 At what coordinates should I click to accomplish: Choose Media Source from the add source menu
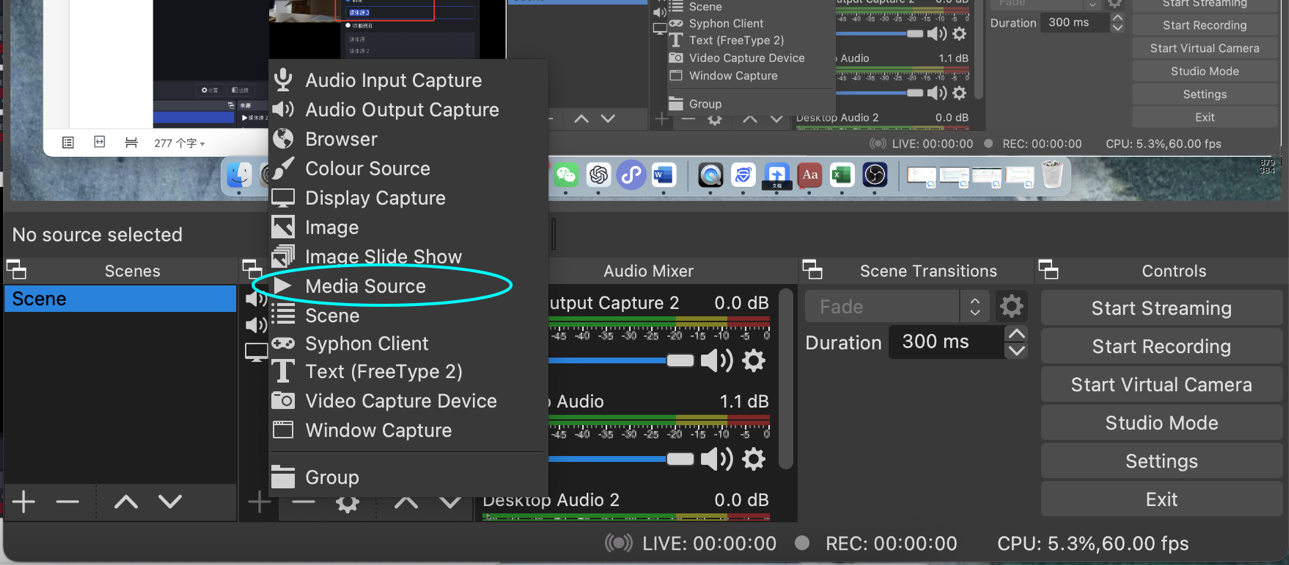(365, 286)
